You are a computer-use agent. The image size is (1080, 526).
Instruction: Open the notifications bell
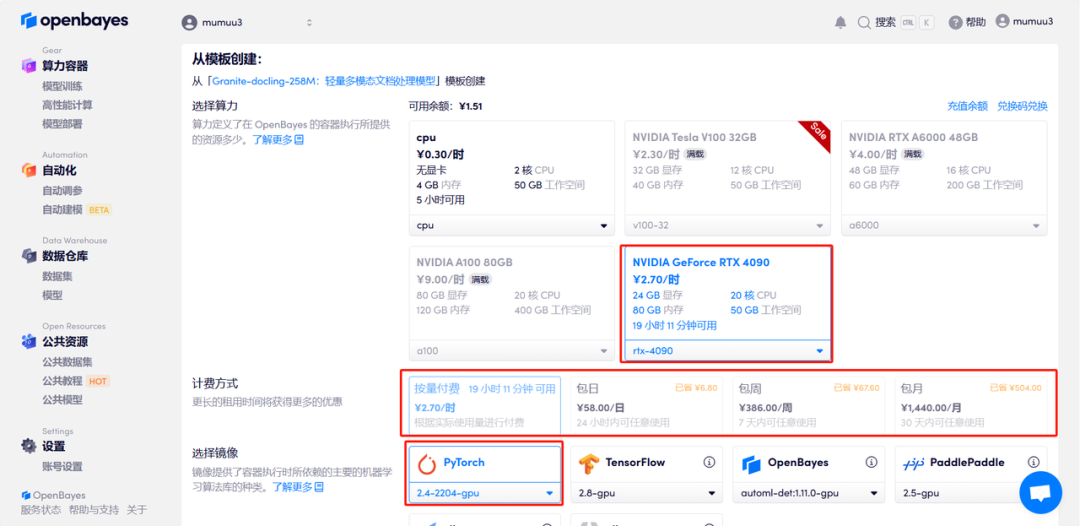pyautogui.click(x=840, y=23)
